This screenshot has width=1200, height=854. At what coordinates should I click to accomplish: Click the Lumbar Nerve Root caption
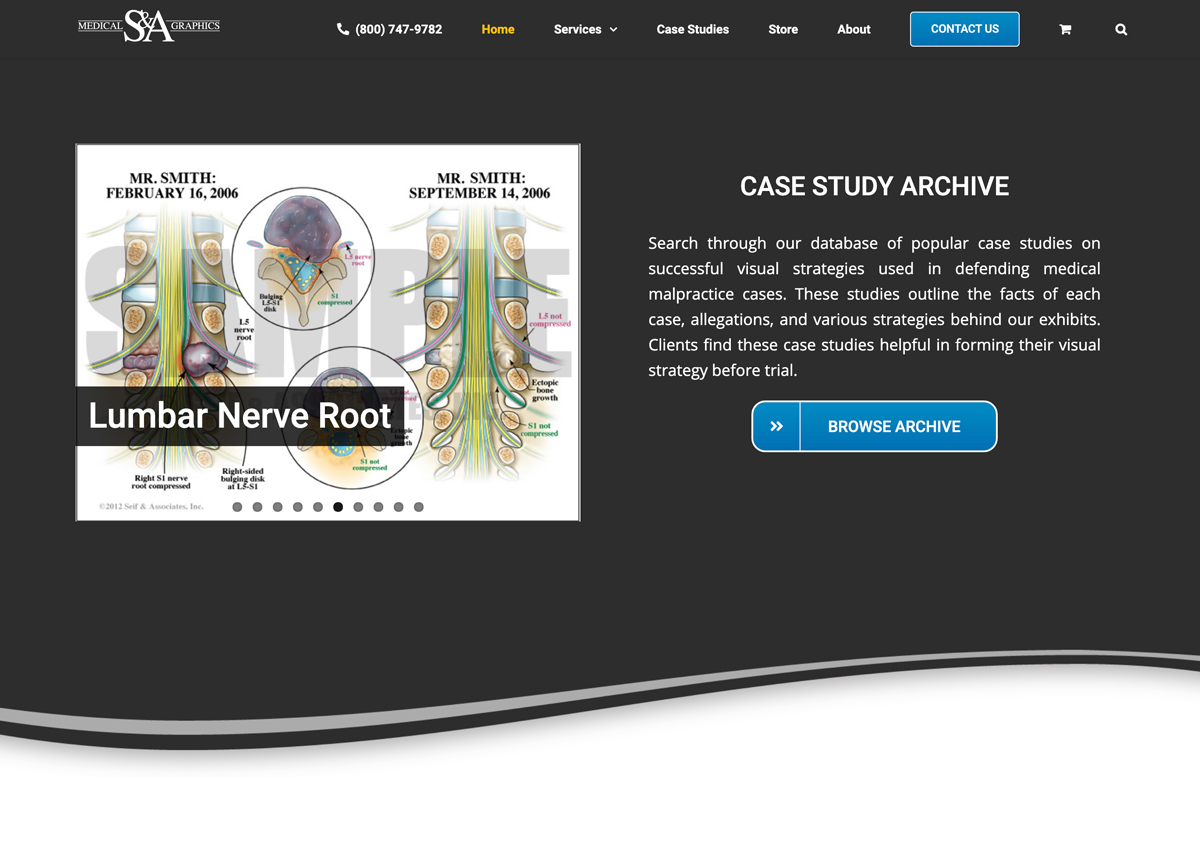point(240,416)
